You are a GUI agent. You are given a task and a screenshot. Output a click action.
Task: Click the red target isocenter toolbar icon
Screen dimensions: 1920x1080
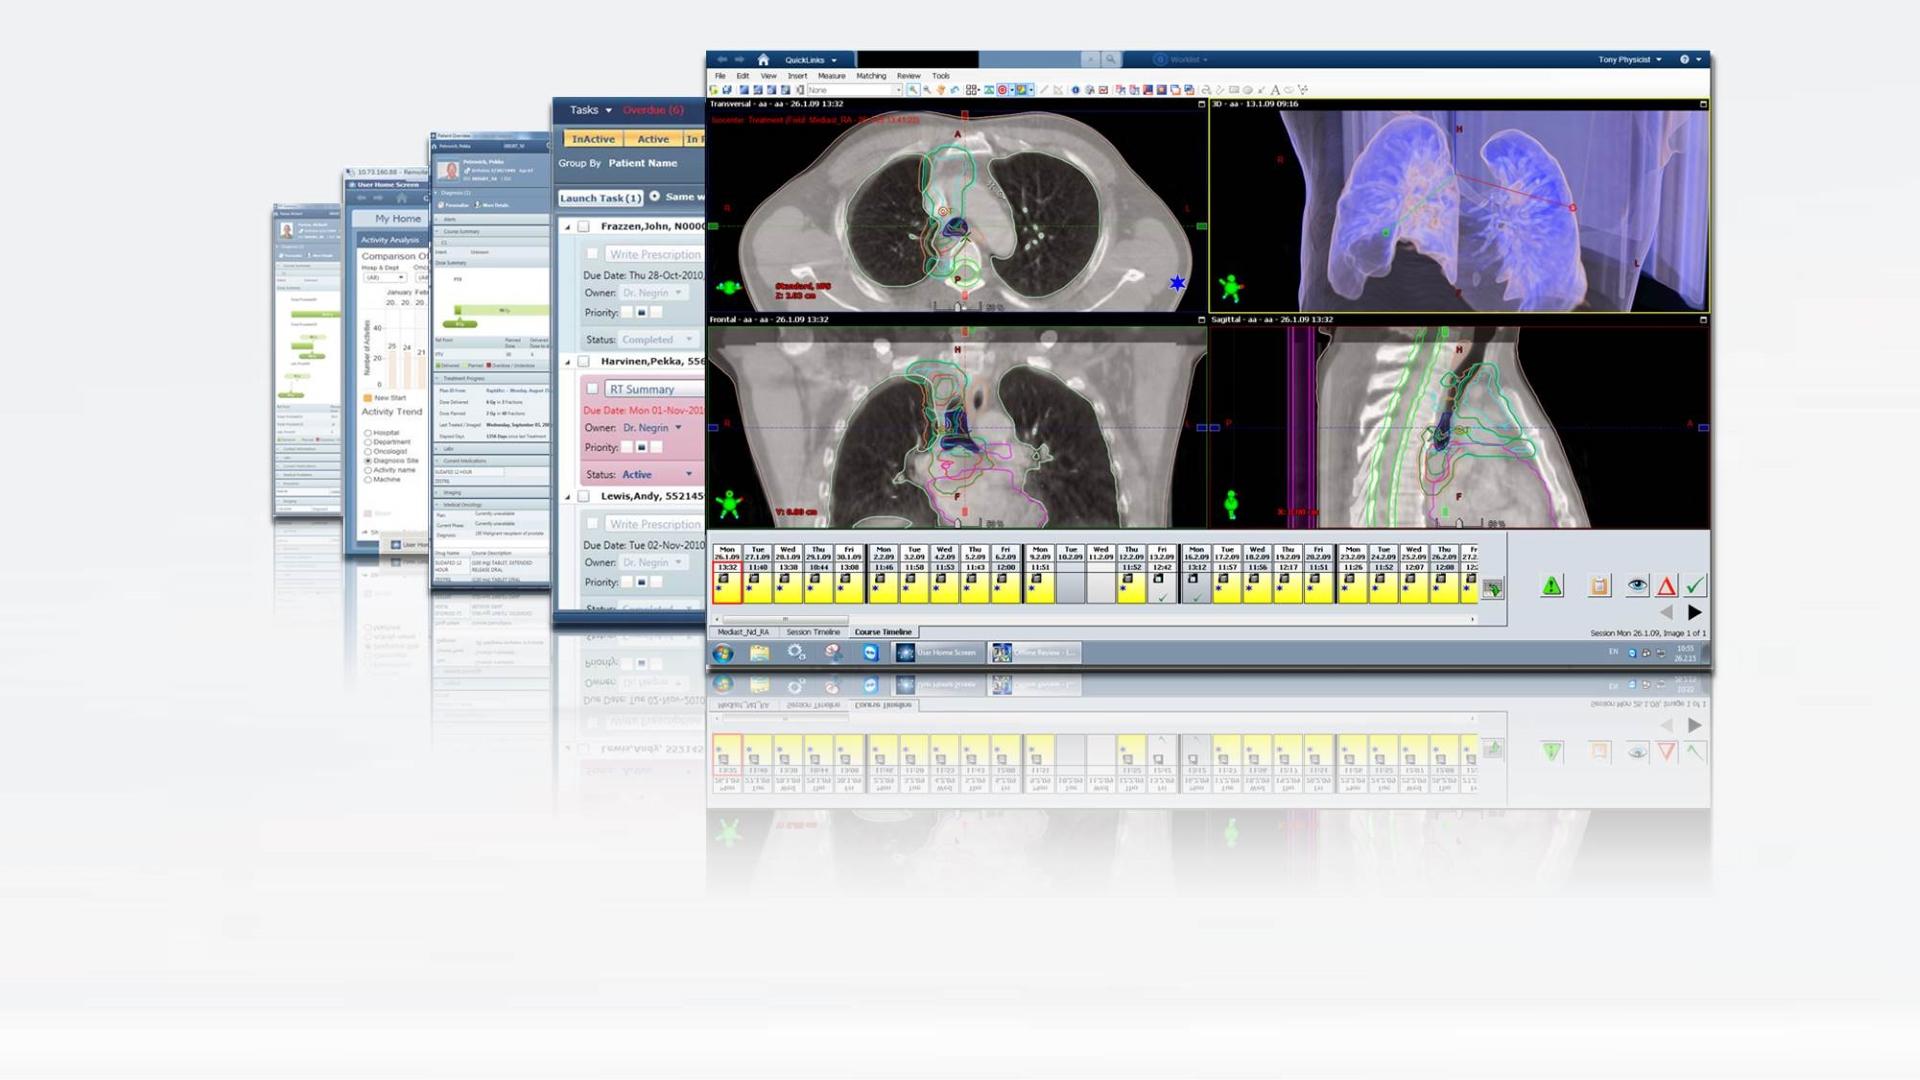click(1002, 90)
